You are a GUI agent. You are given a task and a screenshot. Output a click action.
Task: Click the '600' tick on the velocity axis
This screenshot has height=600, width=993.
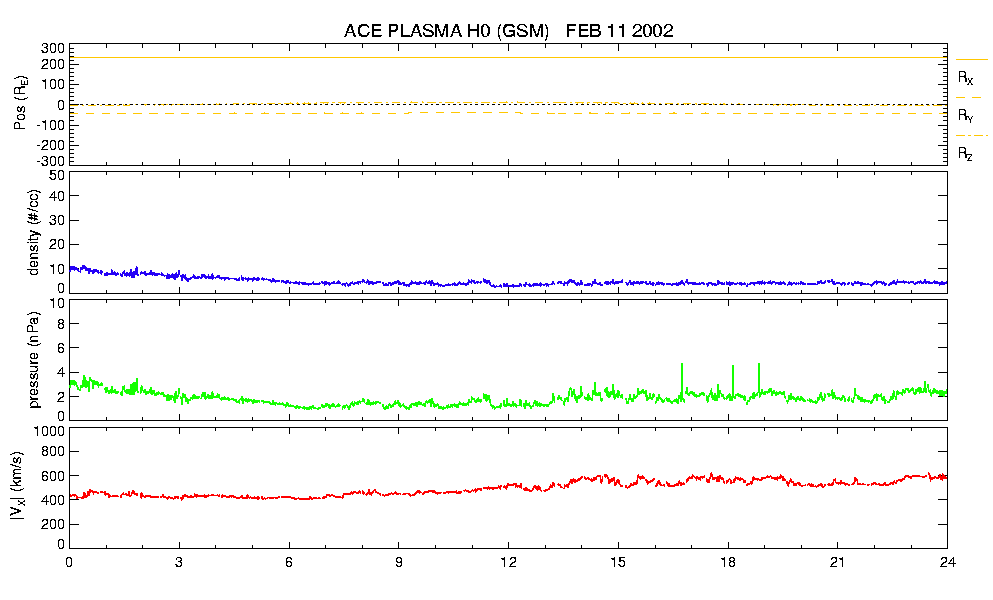[53, 476]
